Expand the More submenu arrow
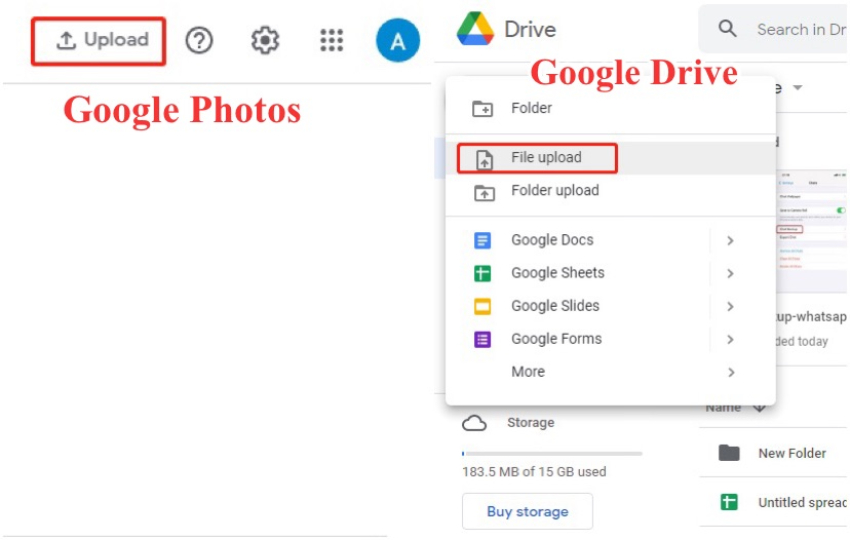Viewport: 850px width, 540px height. click(731, 372)
